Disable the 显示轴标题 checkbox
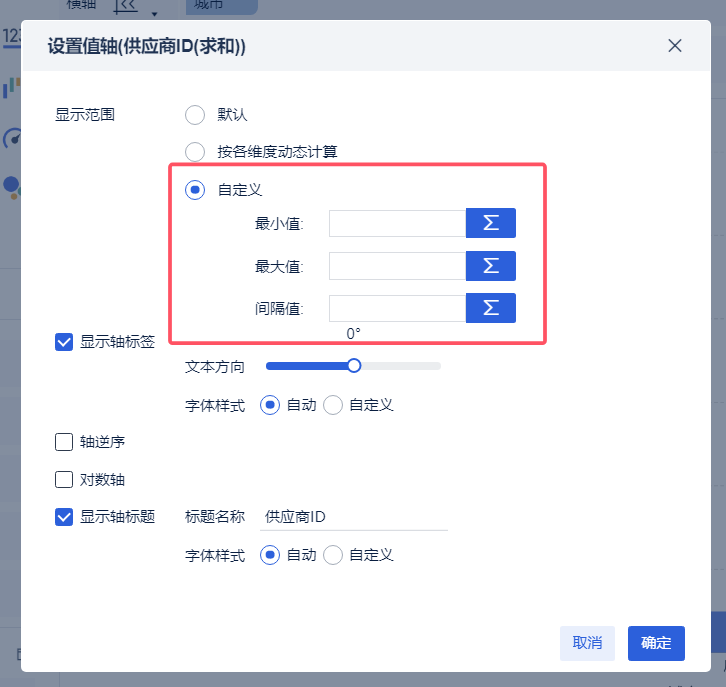The image size is (726, 687). pyautogui.click(x=64, y=517)
